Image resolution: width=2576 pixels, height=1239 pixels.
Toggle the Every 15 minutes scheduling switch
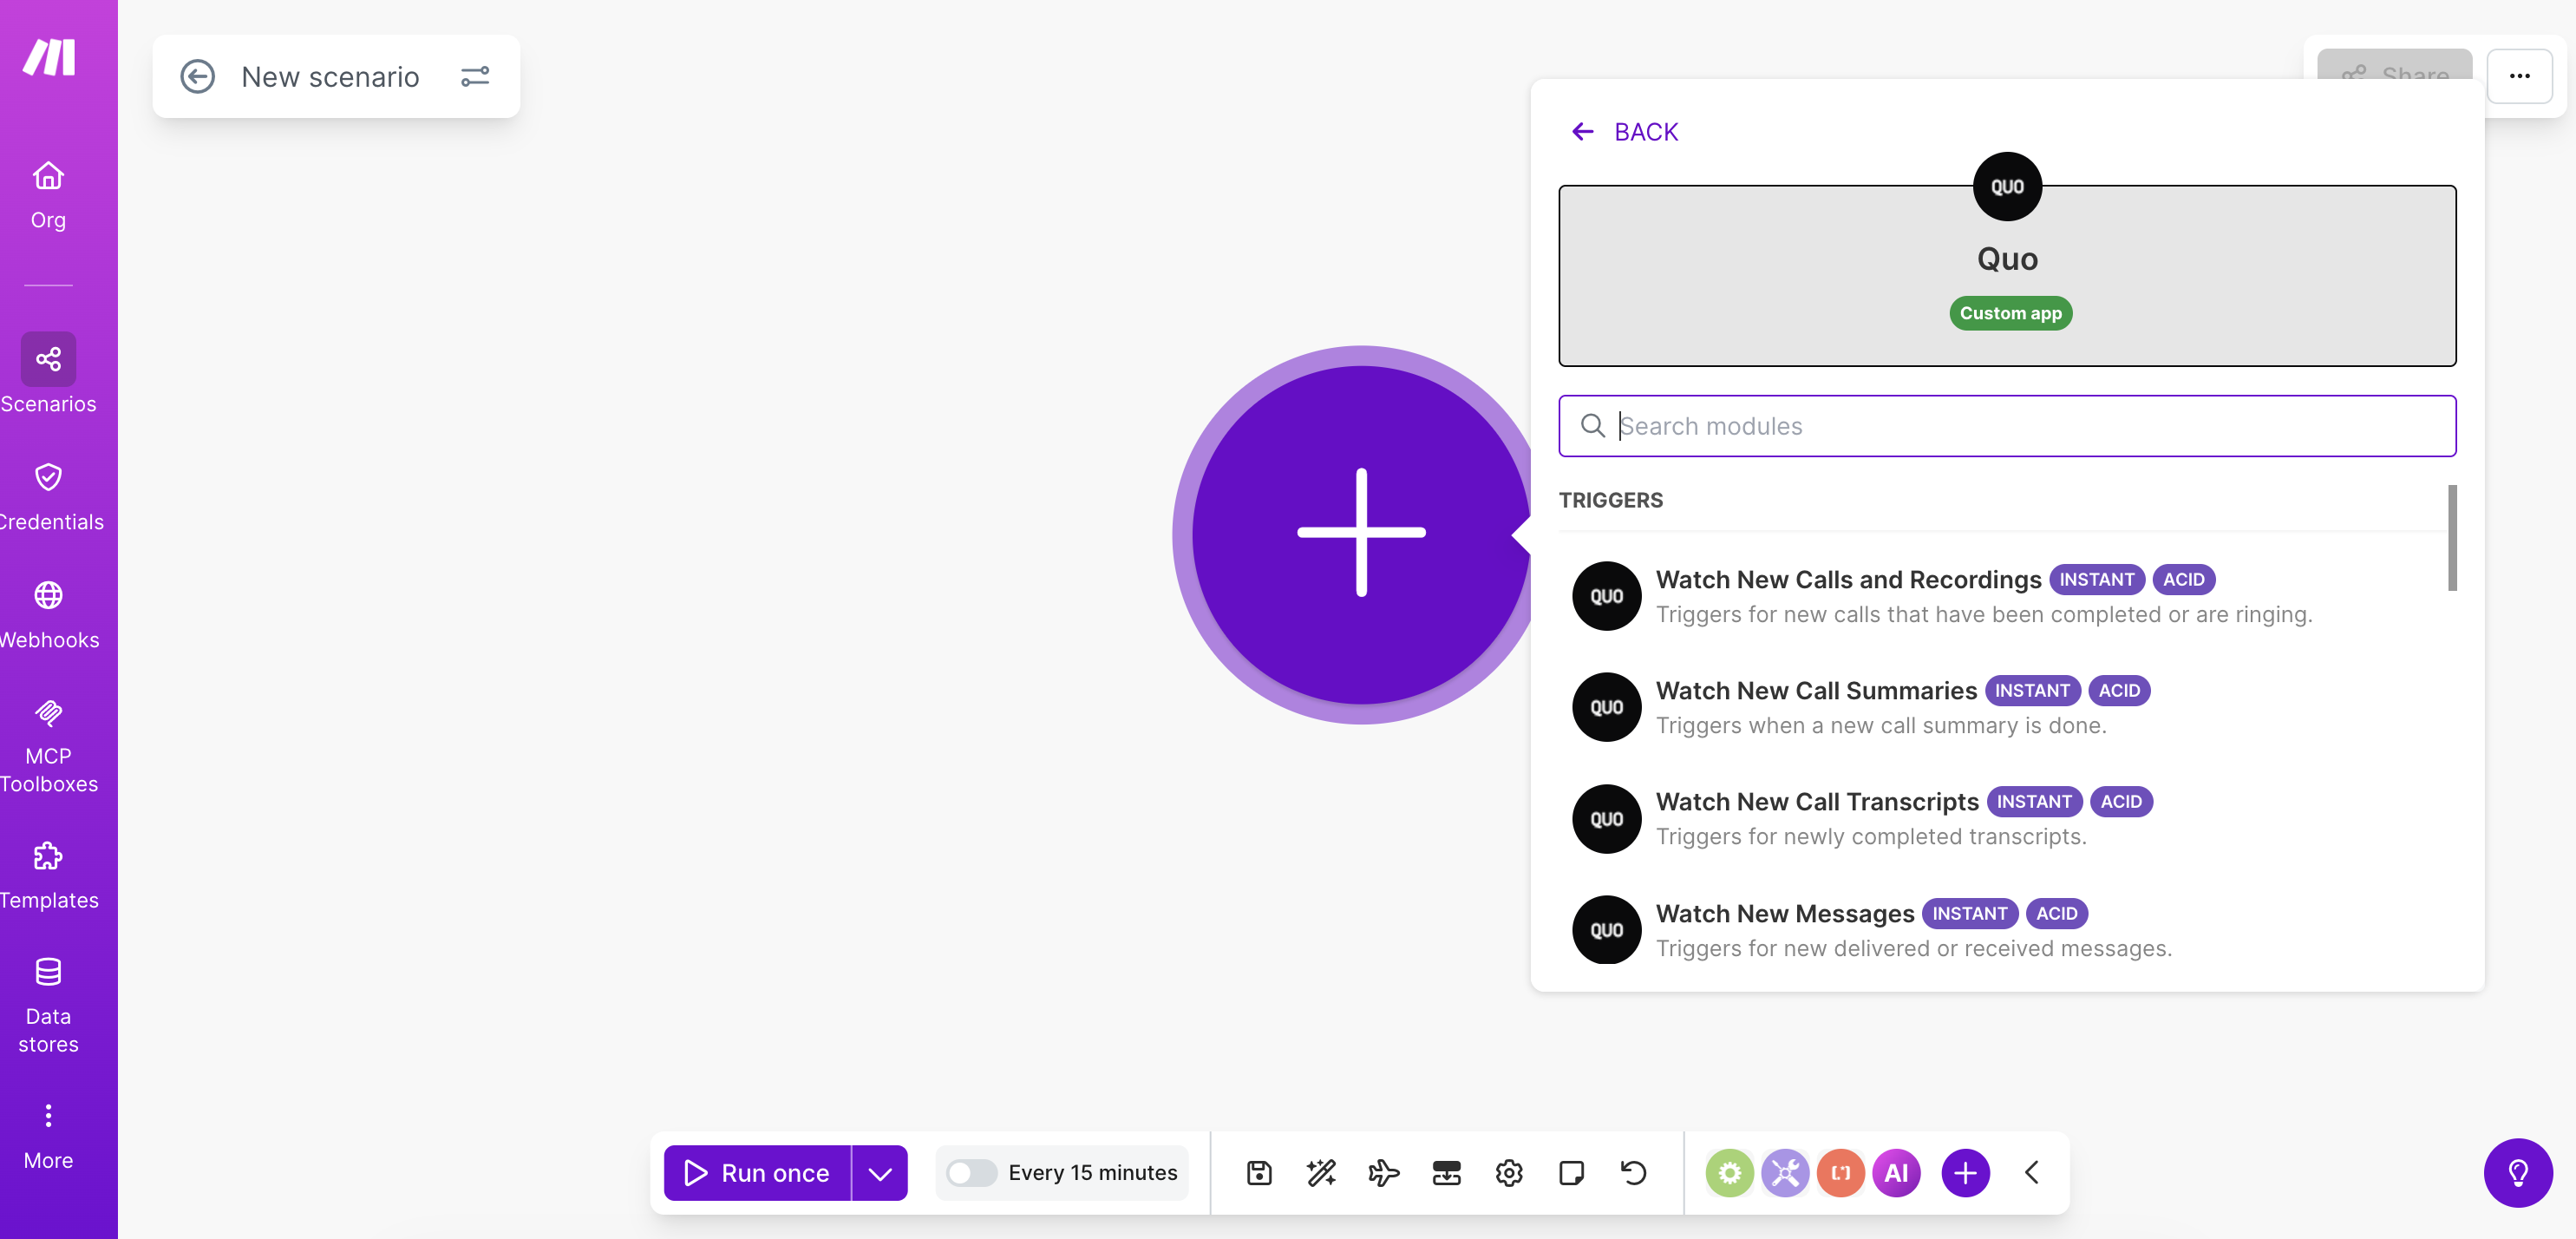pyautogui.click(x=971, y=1172)
